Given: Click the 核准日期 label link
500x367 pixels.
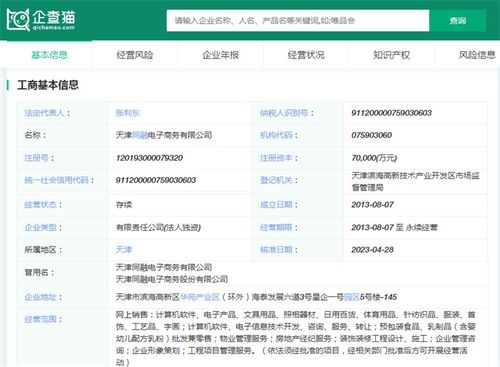Looking at the screenshot, I should [276, 249].
